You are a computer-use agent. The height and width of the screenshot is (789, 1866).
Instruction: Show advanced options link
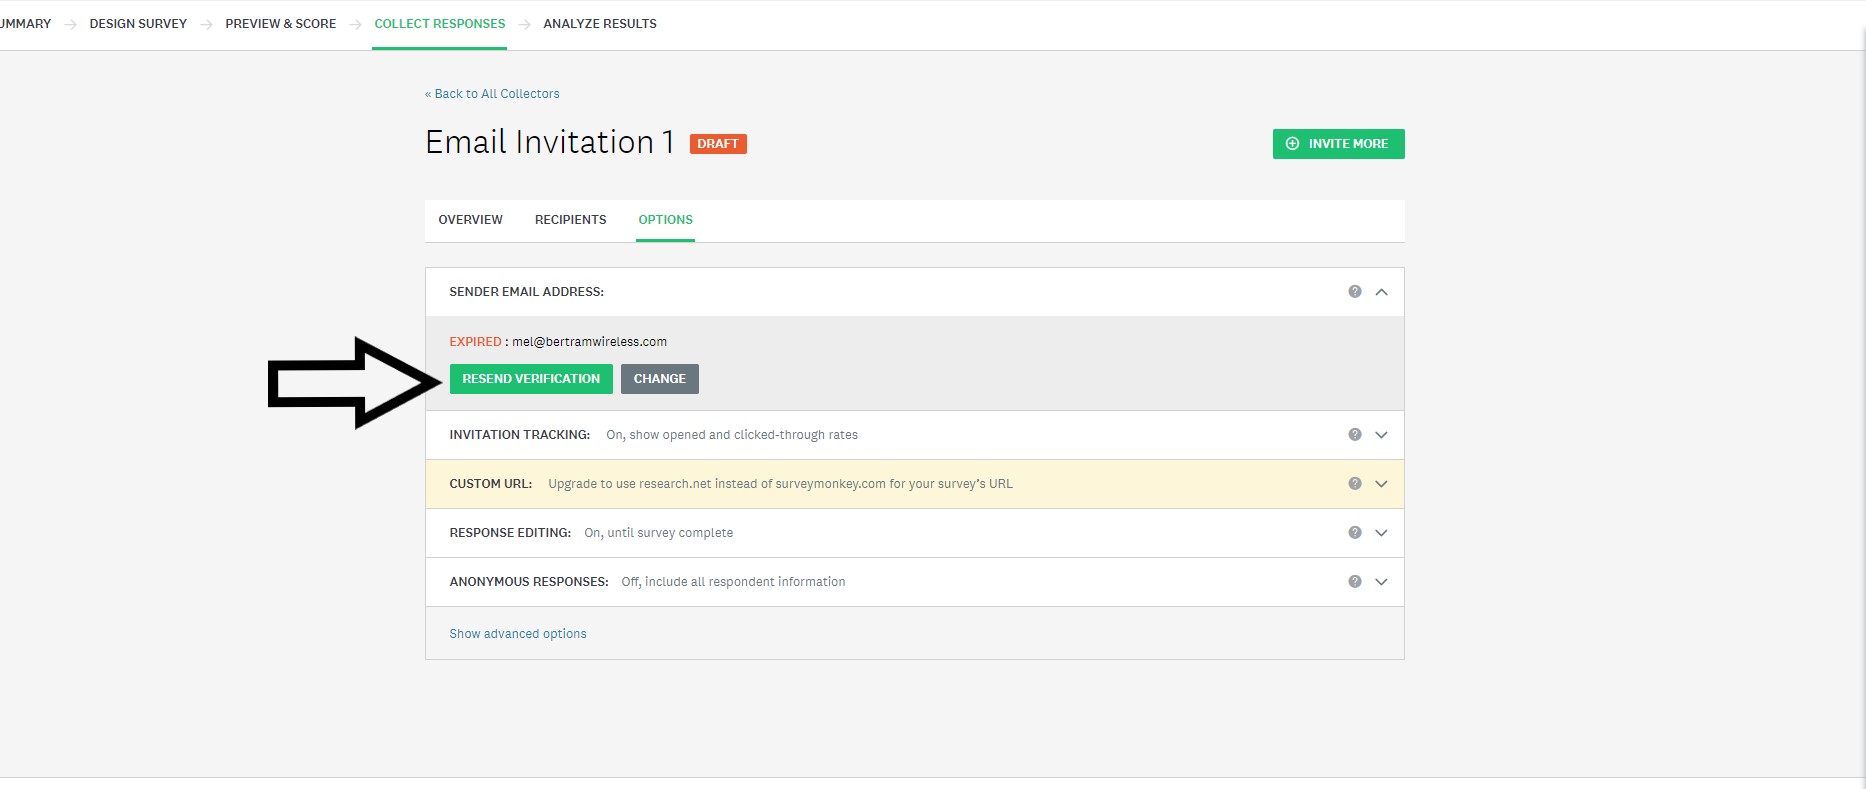tap(517, 634)
